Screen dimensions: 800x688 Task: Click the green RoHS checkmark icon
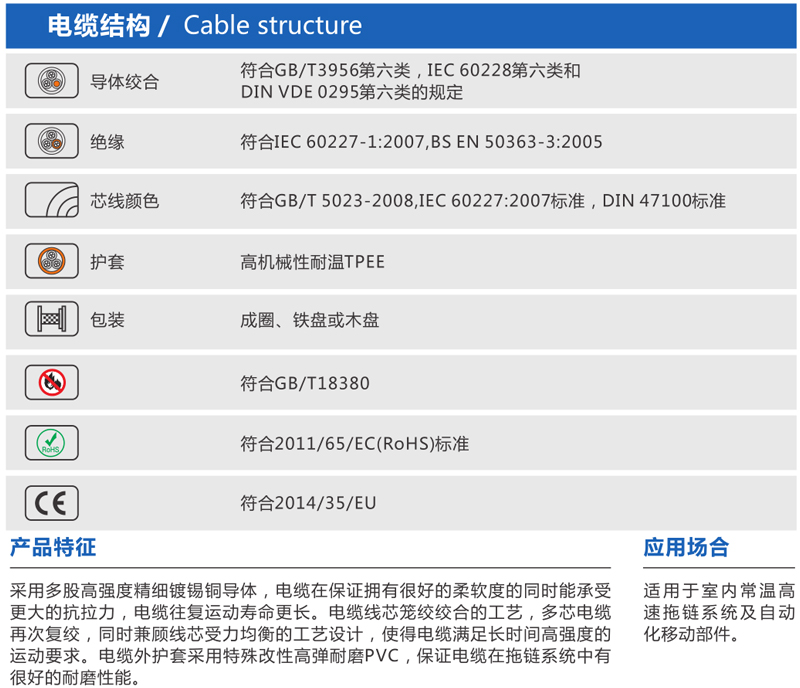tap(51, 442)
